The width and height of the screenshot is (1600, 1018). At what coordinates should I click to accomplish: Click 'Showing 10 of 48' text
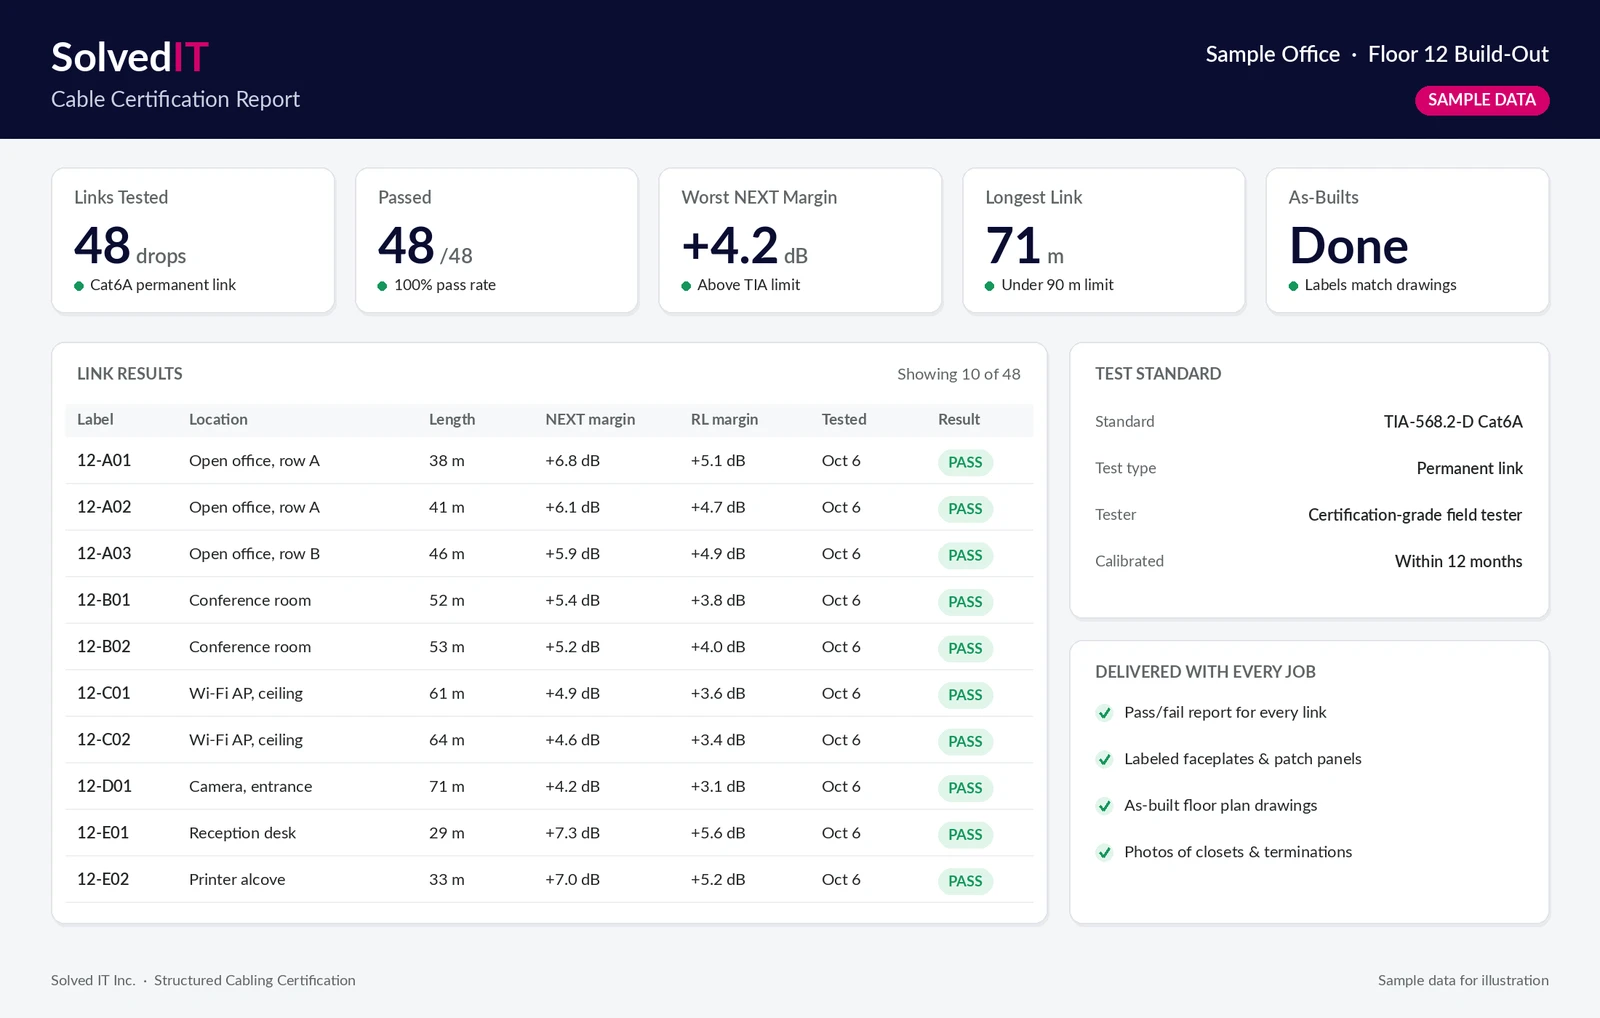pyautogui.click(x=959, y=374)
